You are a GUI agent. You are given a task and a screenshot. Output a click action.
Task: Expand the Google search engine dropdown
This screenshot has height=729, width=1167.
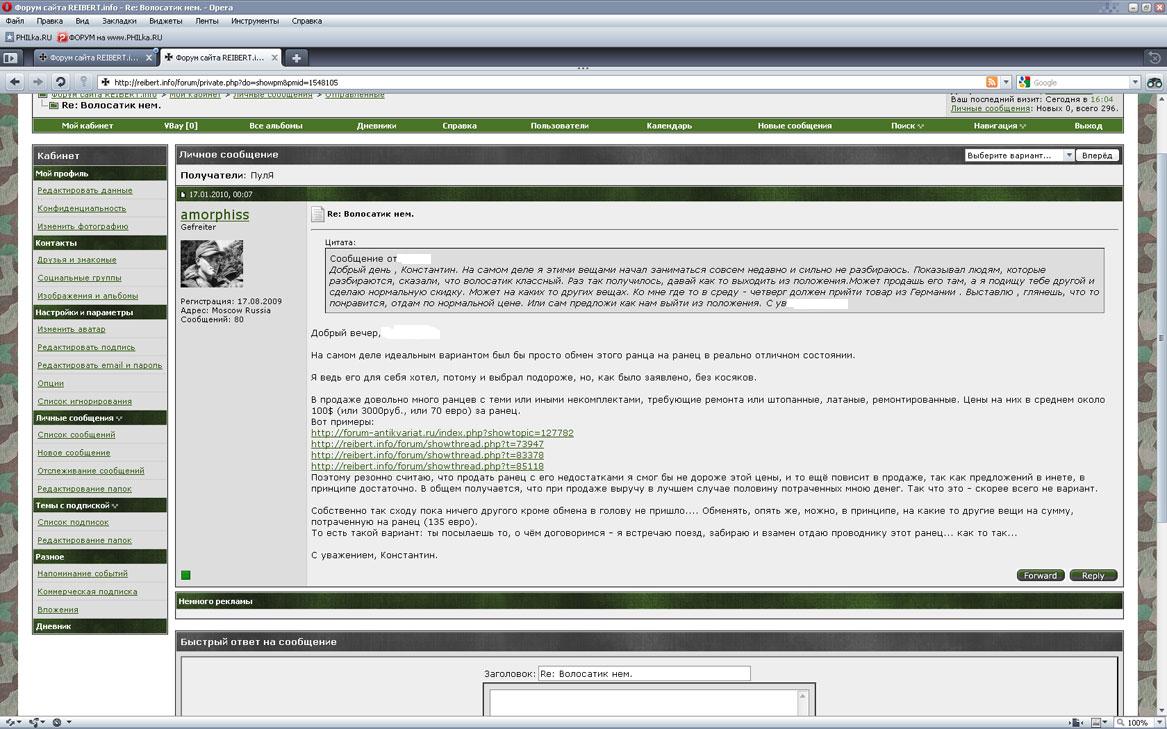[x=1135, y=82]
